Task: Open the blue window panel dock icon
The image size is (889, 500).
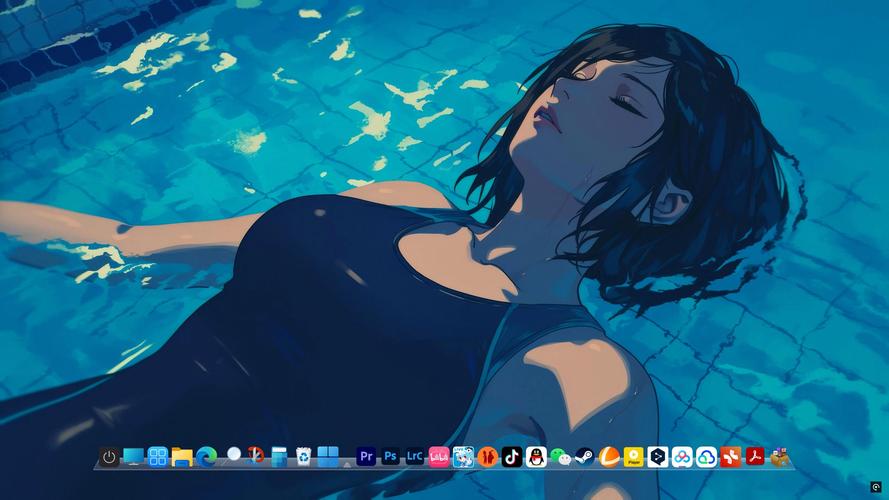Action: coord(279,456)
